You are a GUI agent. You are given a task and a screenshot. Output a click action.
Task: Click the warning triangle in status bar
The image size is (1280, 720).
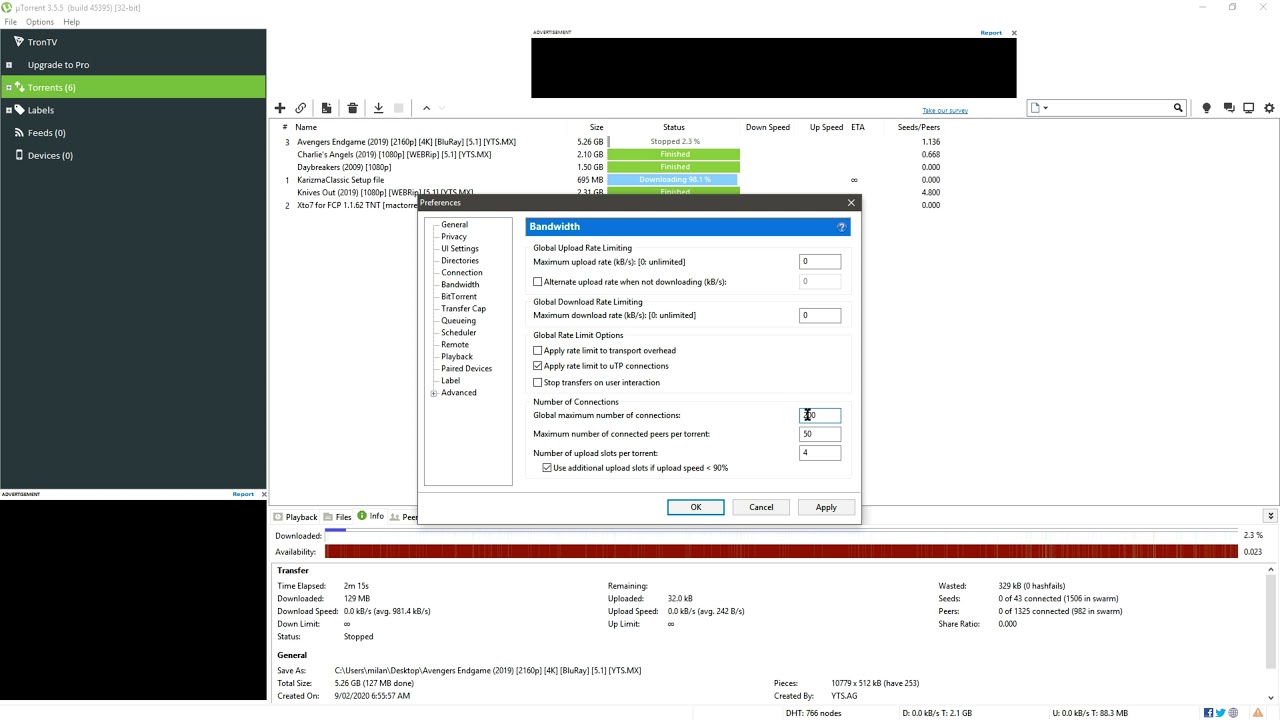tap(1258, 713)
